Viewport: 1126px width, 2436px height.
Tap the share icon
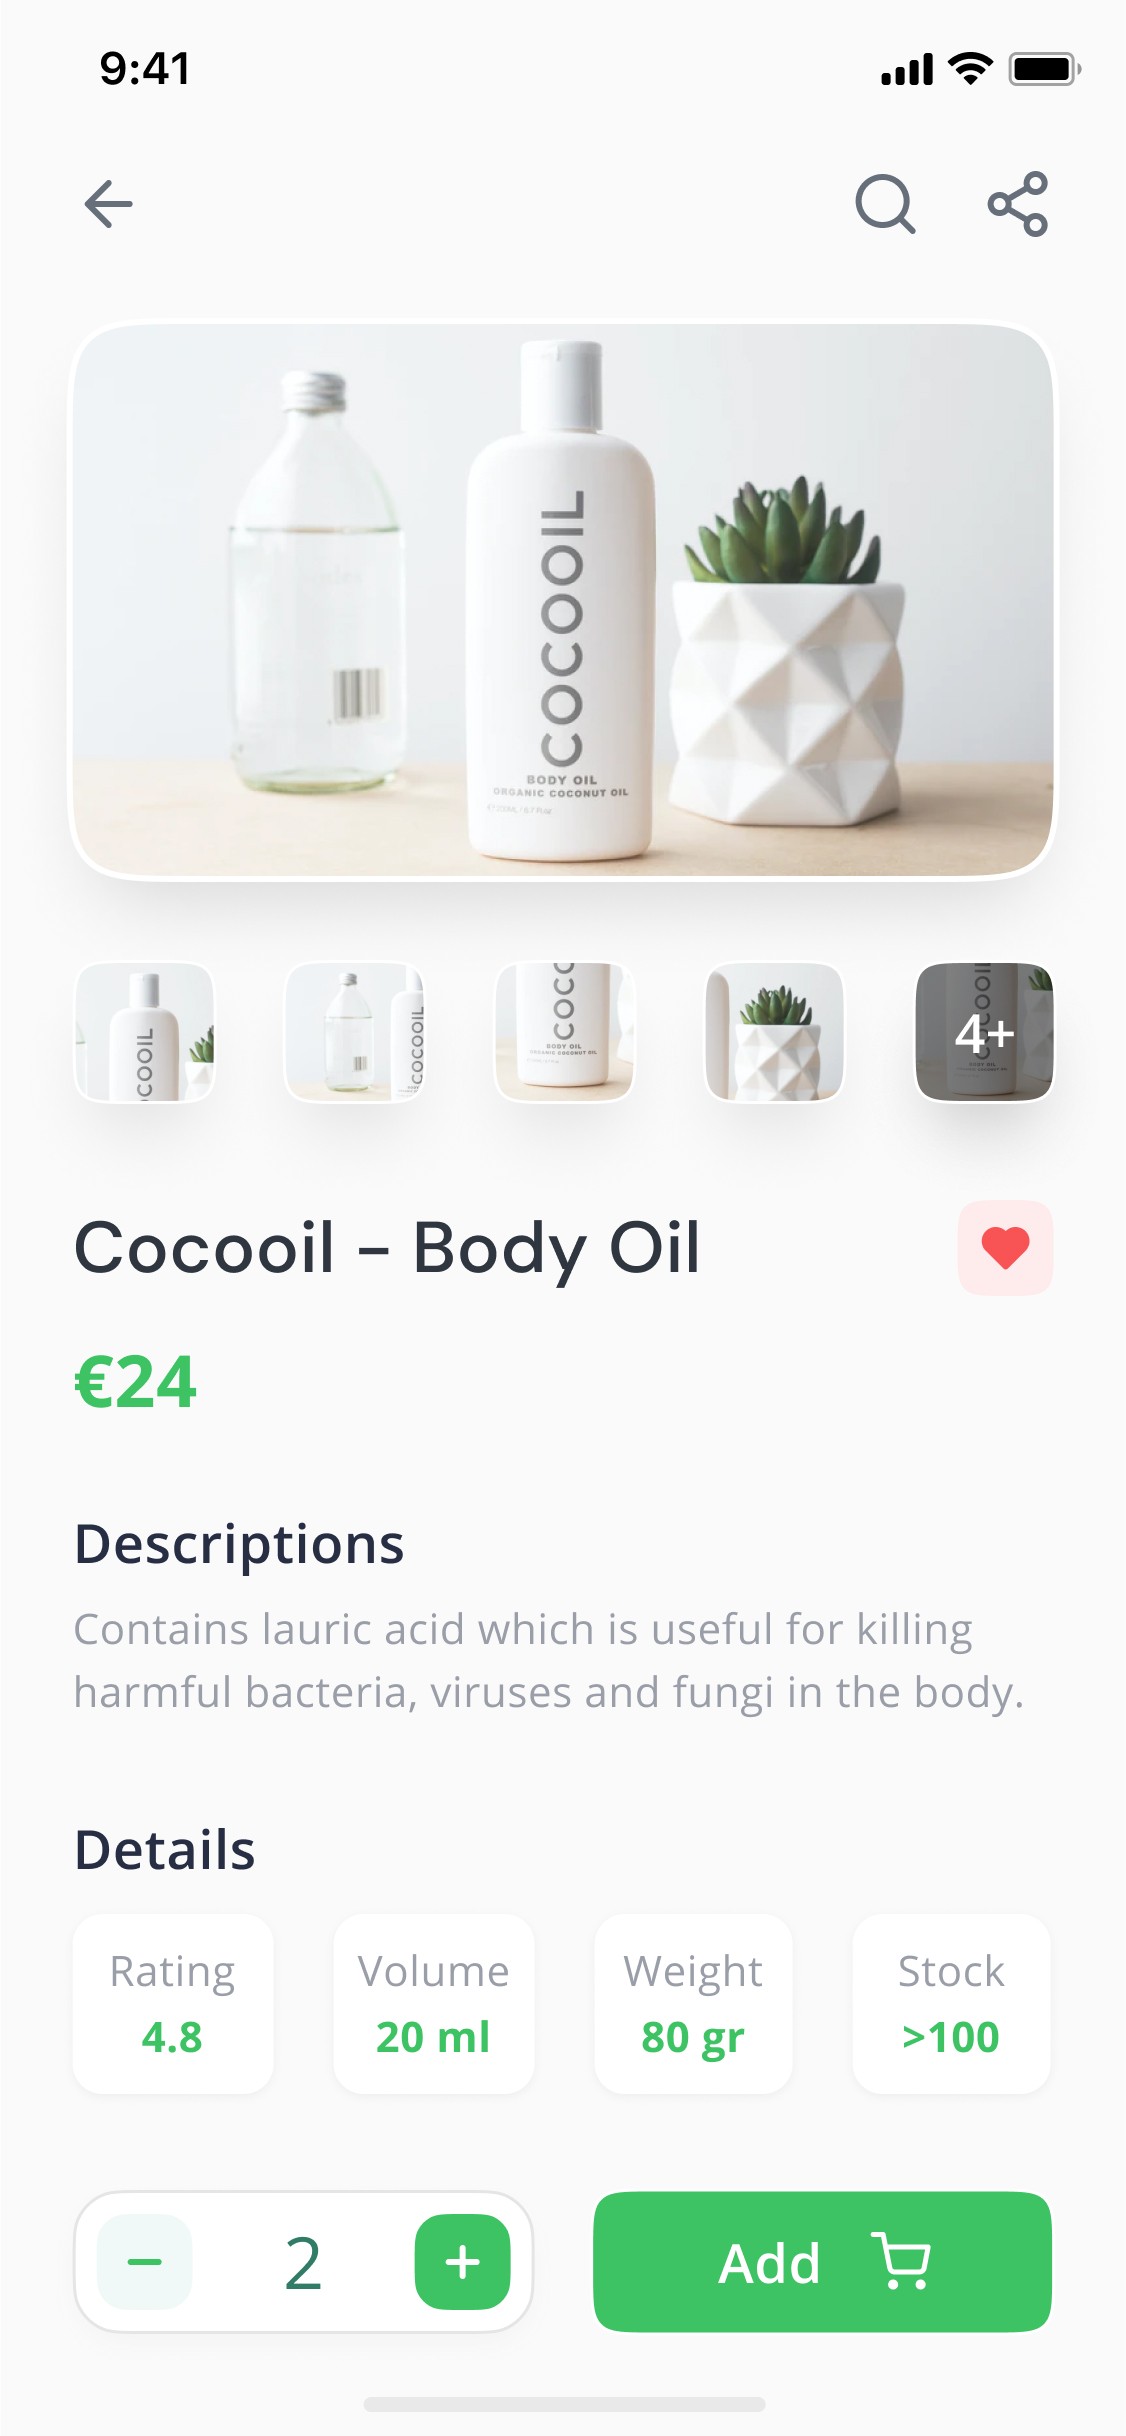click(x=1018, y=204)
